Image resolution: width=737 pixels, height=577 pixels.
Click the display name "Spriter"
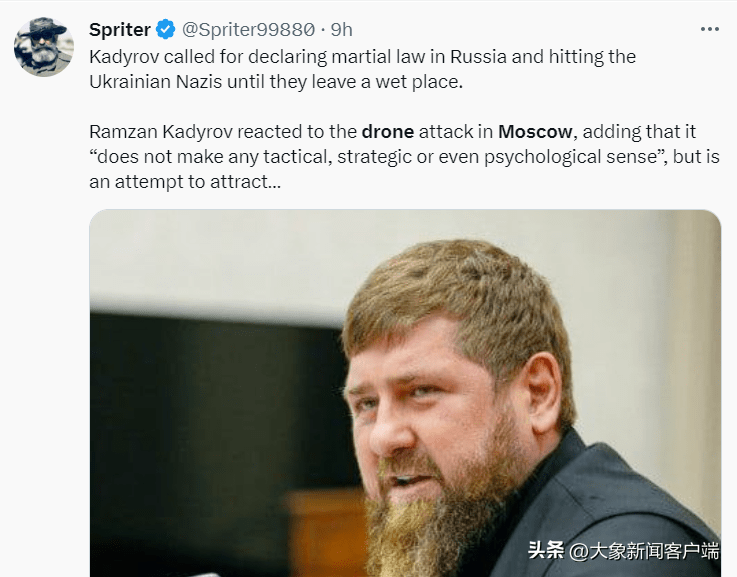coord(120,30)
